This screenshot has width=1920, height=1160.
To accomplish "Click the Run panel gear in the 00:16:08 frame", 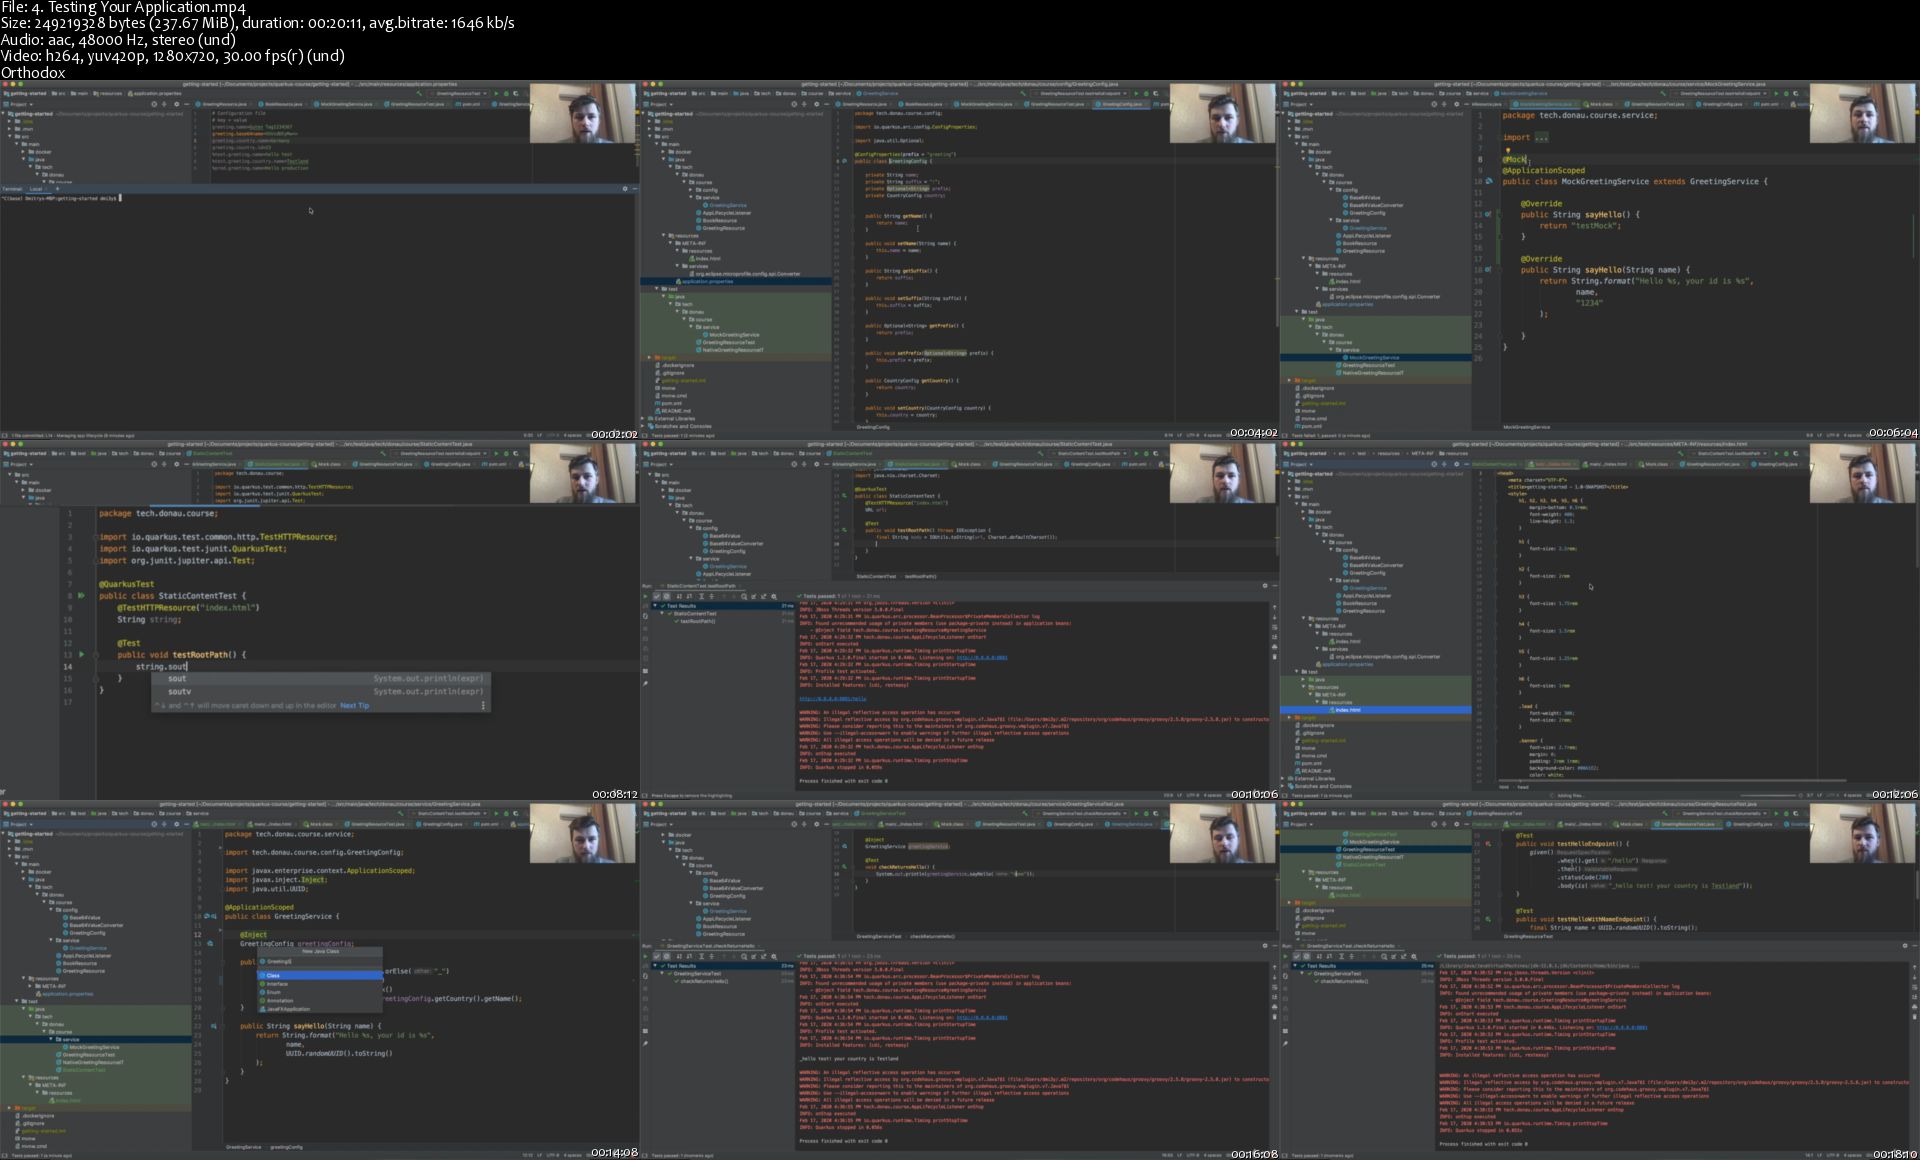I will tap(1265, 946).
